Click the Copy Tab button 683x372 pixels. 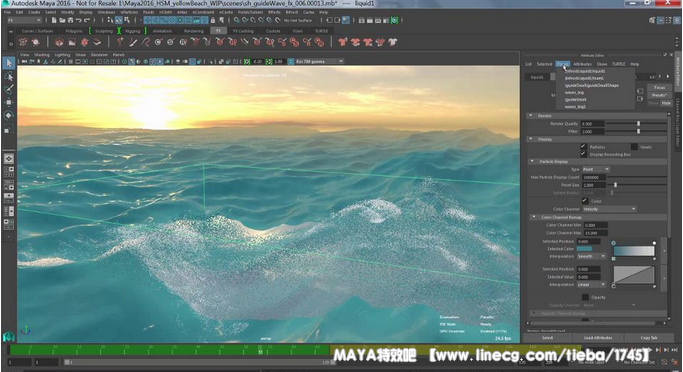[649, 338]
